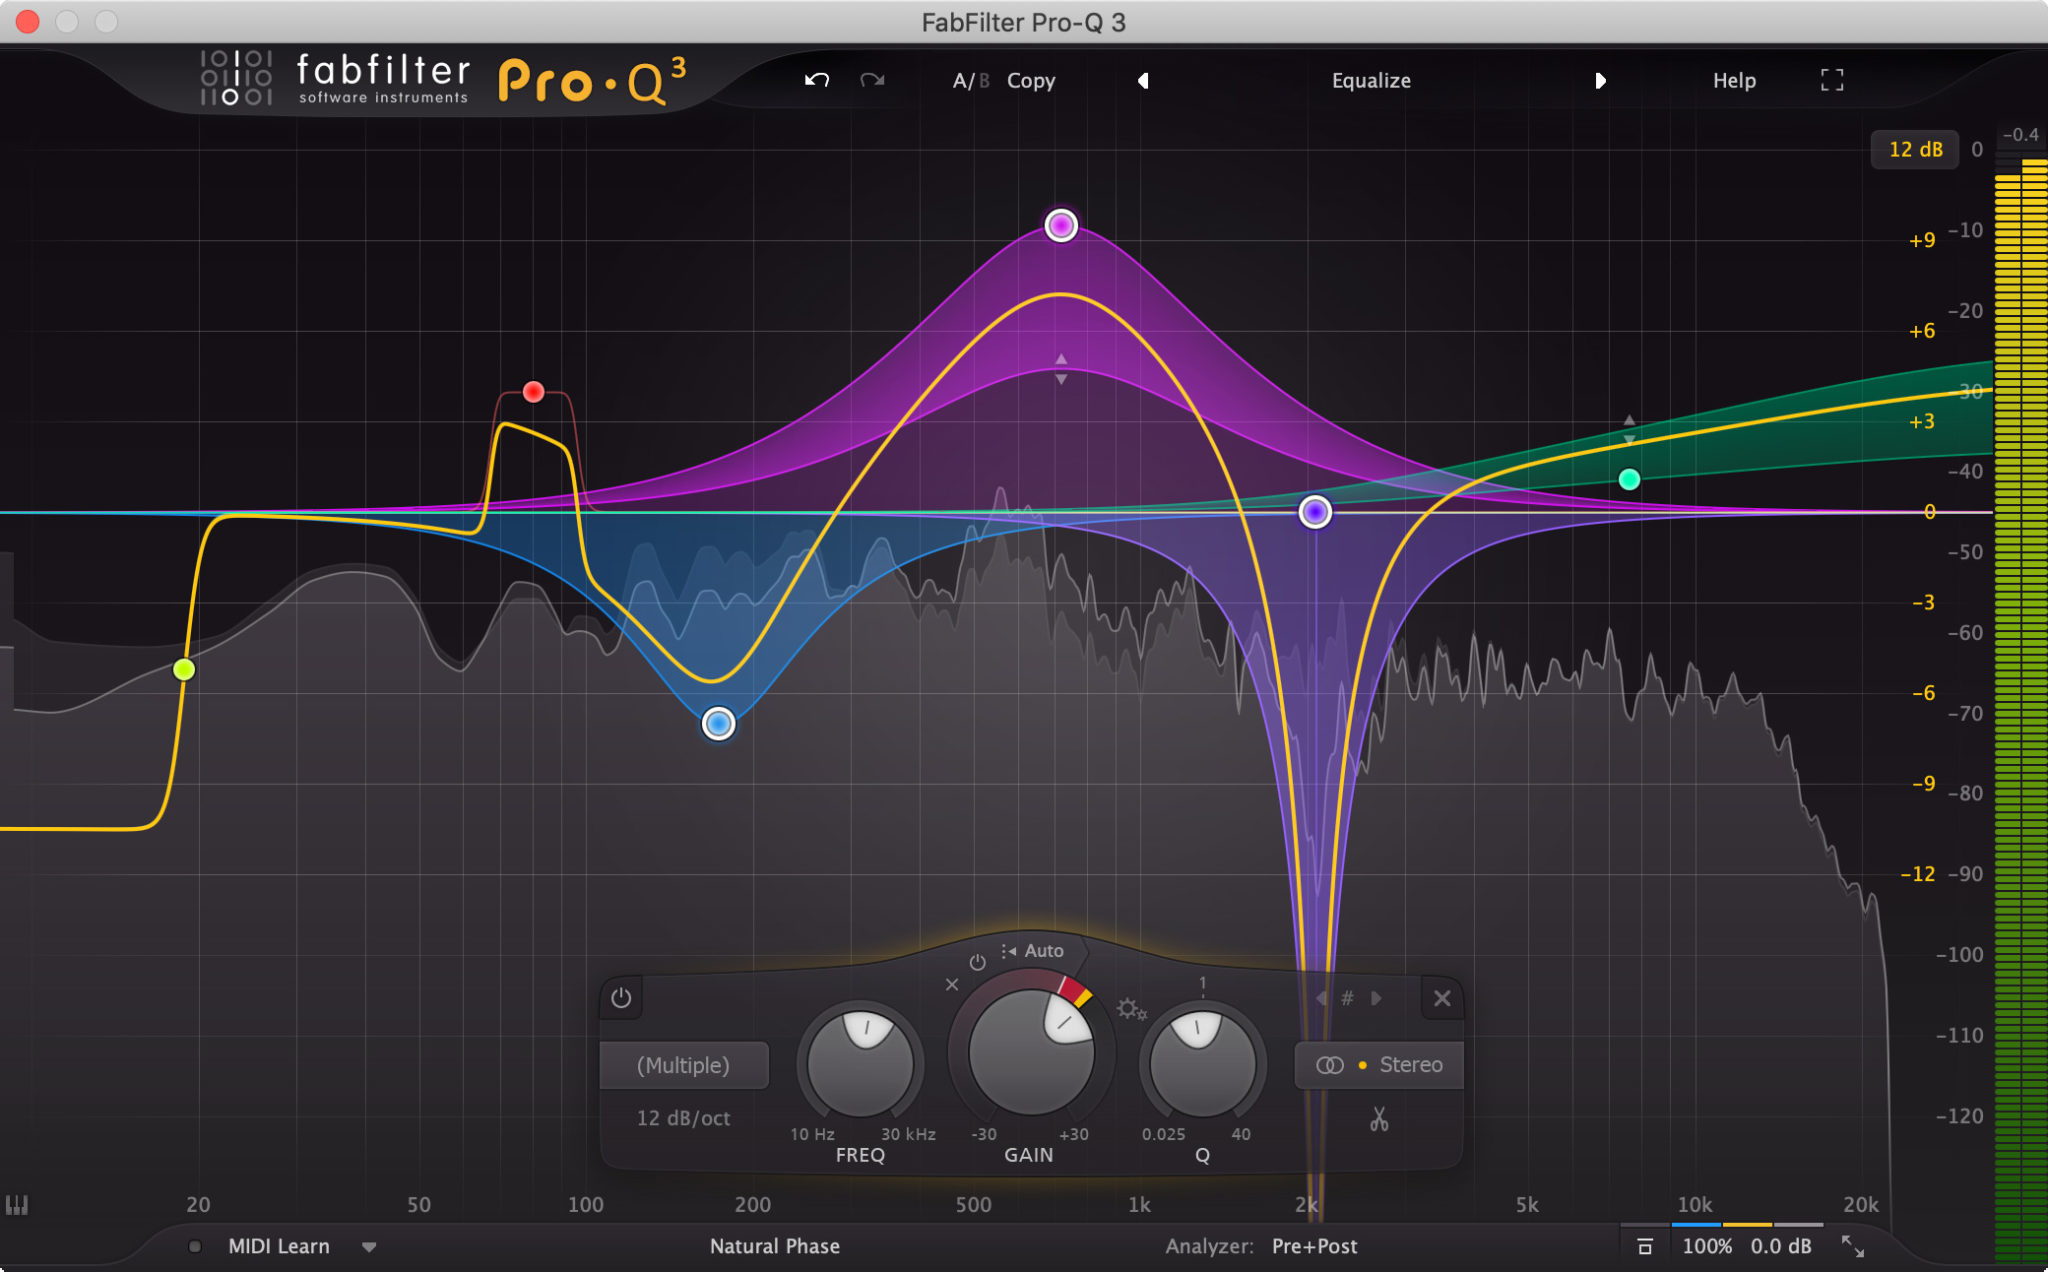Click the redo arrow icon
2048x1272 pixels.
864,85
